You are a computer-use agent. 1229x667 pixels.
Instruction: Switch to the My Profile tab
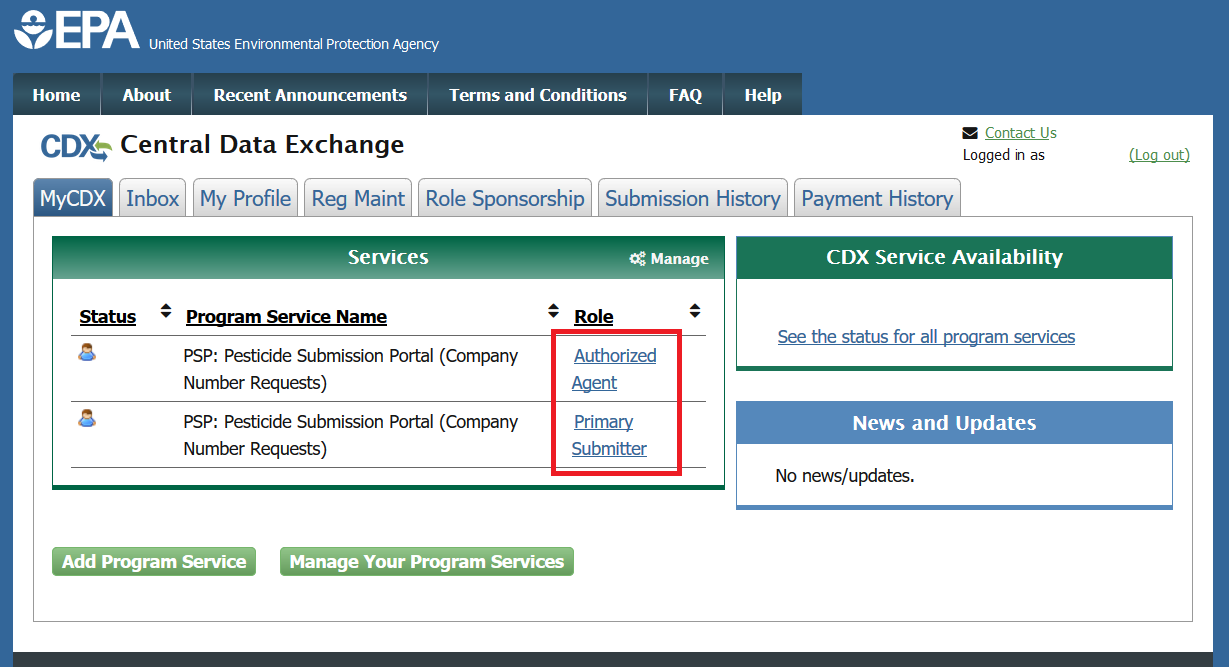point(245,198)
